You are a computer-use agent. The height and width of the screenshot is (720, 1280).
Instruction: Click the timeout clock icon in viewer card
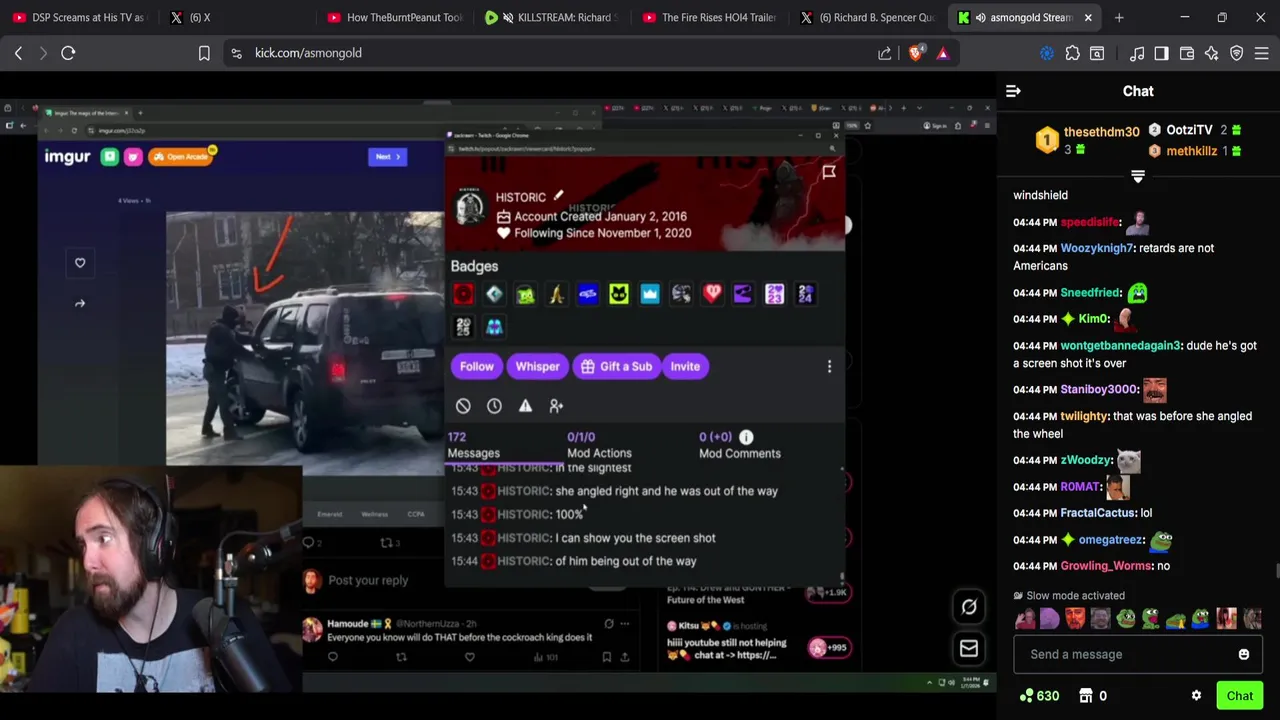[x=494, y=406]
